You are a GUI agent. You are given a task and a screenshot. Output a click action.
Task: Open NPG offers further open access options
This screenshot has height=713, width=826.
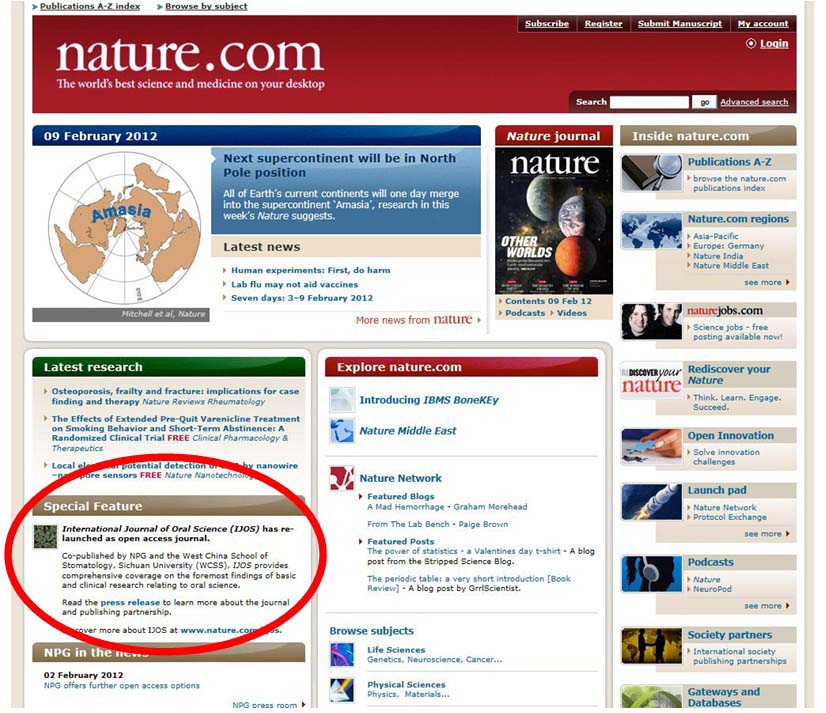pyautogui.click(x=122, y=686)
